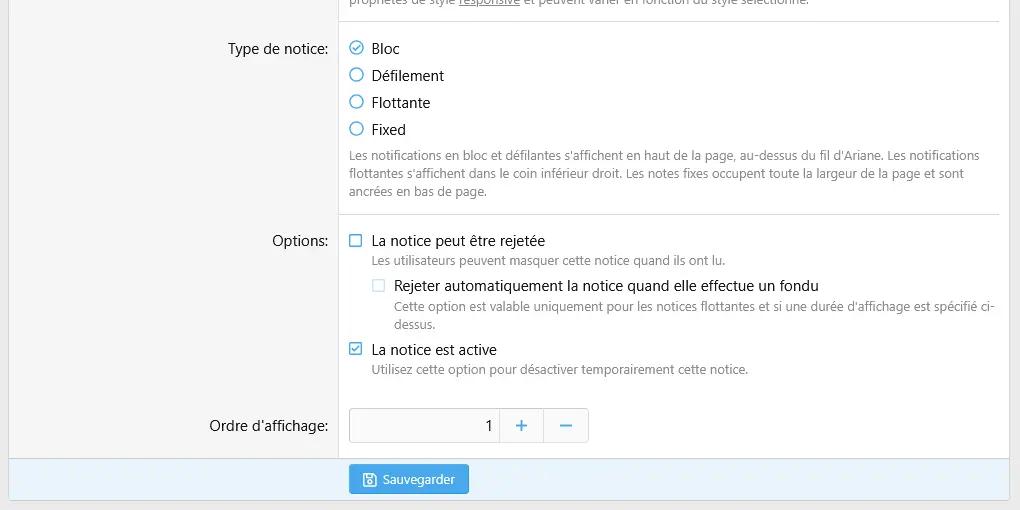Click hint text about users hiding notice
This screenshot has width=1020, height=510.
coord(548,261)
